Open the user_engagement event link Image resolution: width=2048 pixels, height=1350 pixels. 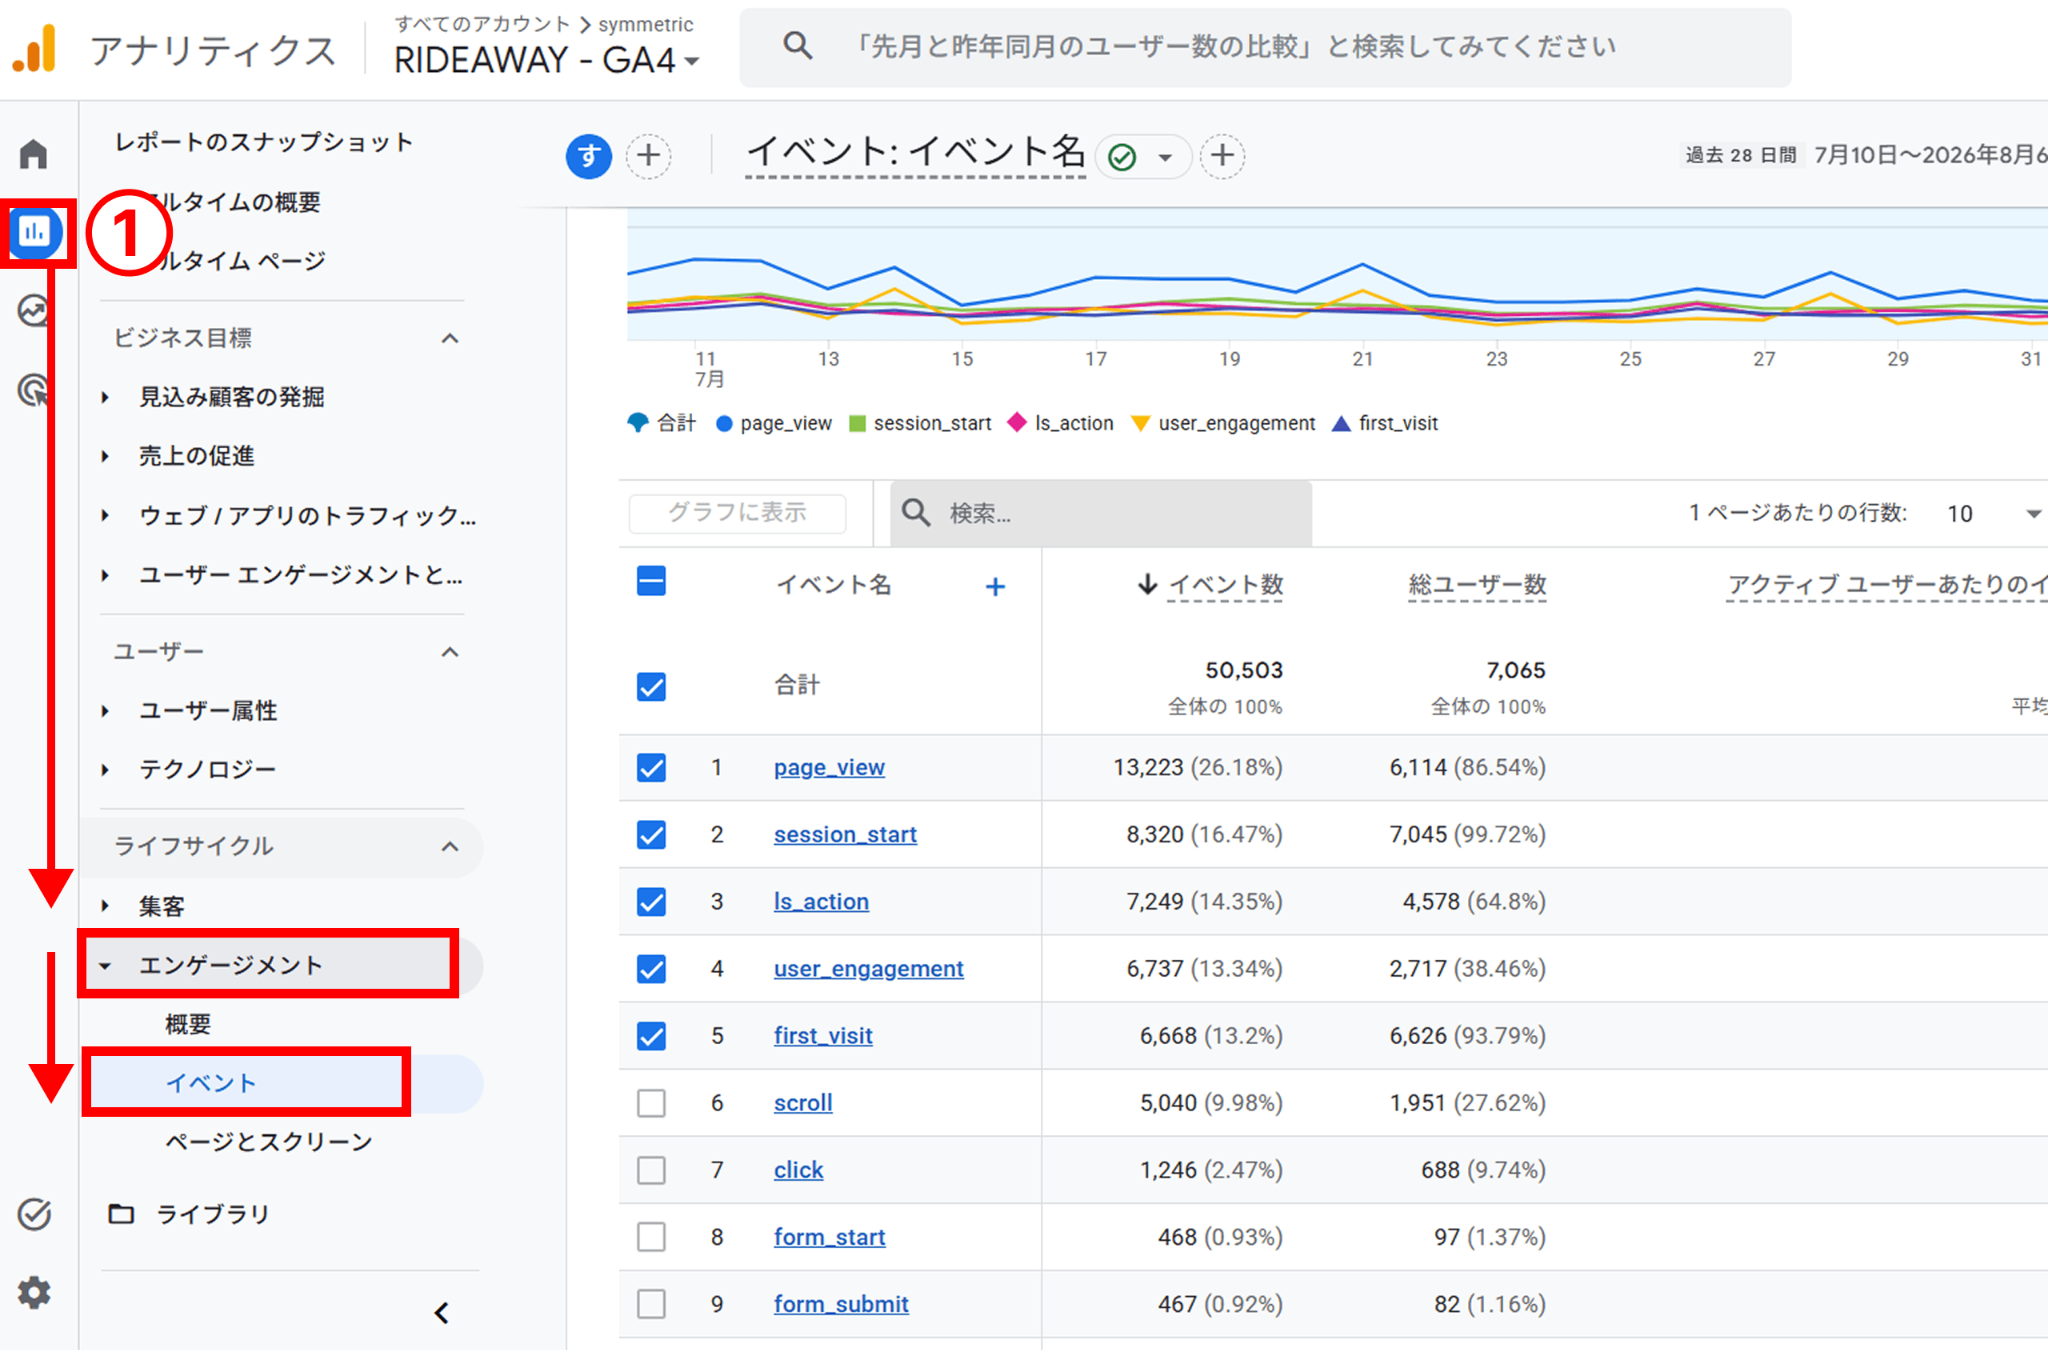(x=868, y=969)
